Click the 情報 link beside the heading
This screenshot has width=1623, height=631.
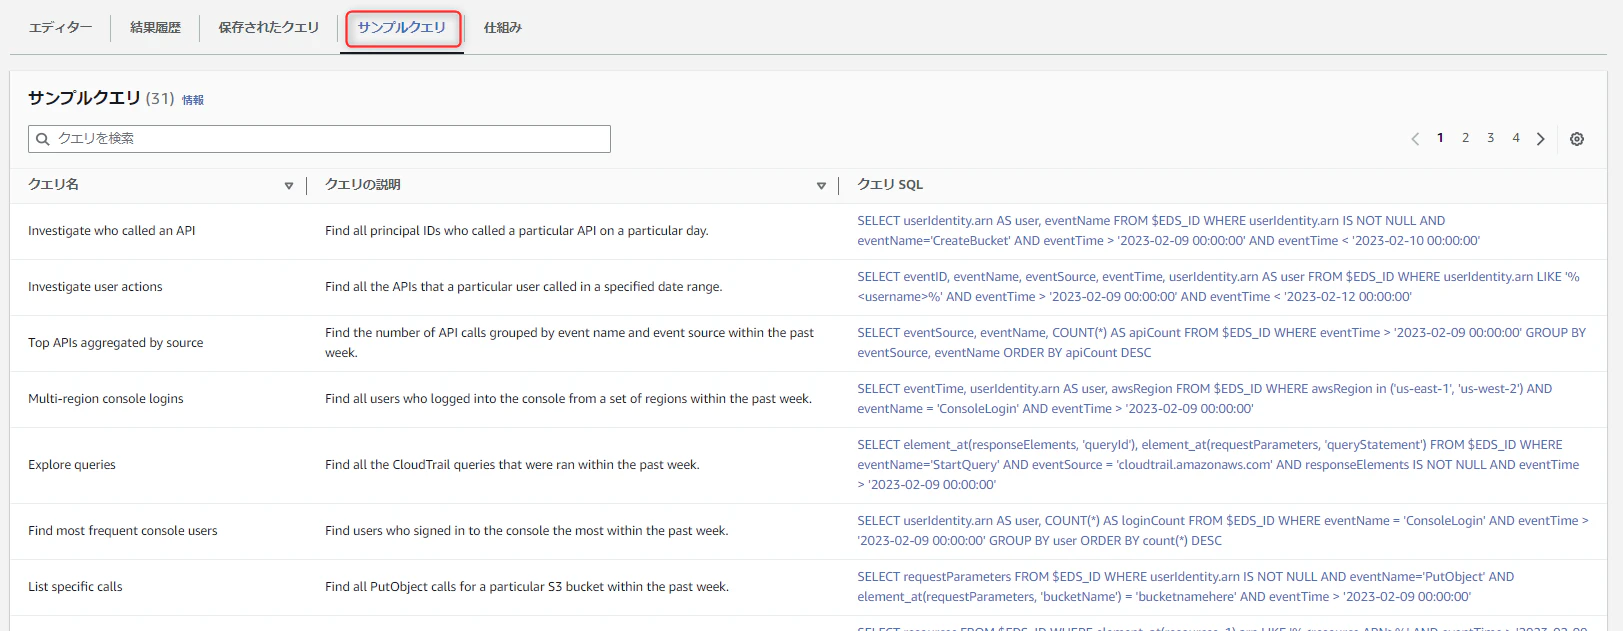(193, 100)
